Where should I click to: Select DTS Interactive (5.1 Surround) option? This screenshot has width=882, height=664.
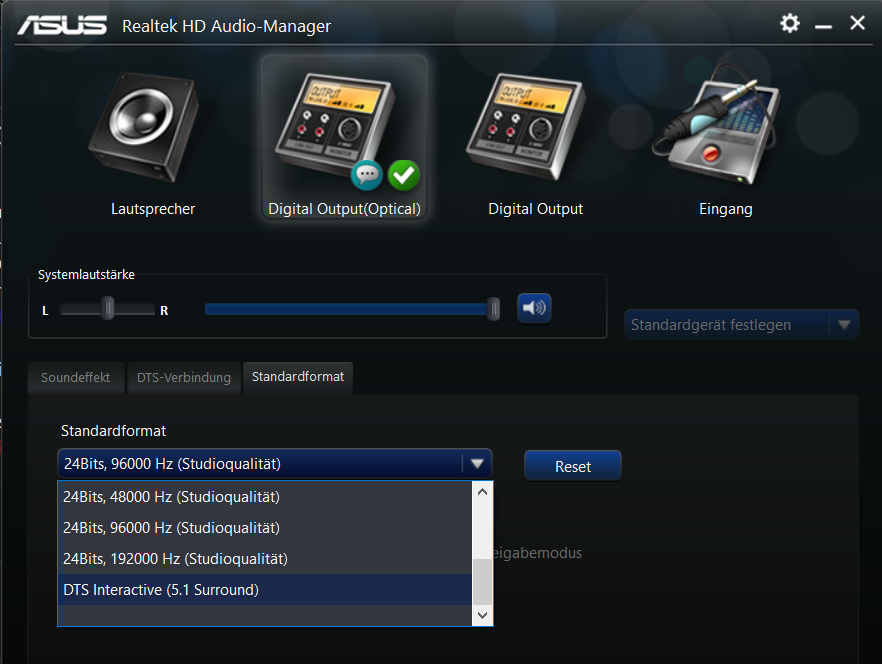pyautogui.click(x=264, y=590)
